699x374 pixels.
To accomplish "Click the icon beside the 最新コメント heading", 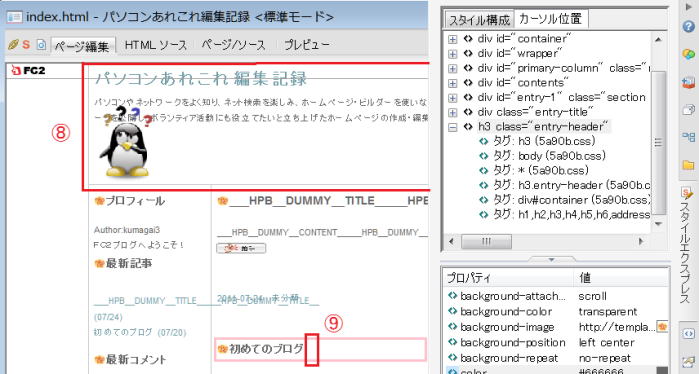I will (99, 359).
